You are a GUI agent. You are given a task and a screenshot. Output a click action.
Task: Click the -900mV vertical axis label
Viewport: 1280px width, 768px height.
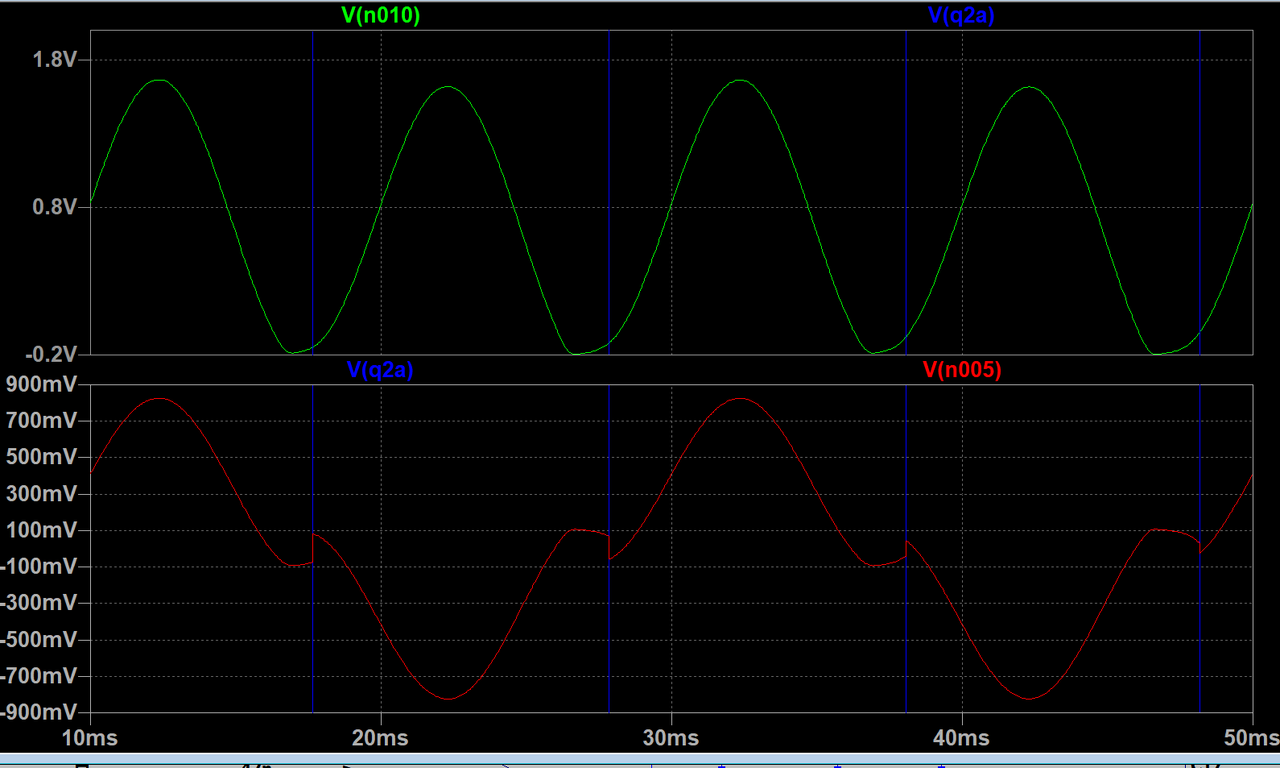[x=40, y=712]
